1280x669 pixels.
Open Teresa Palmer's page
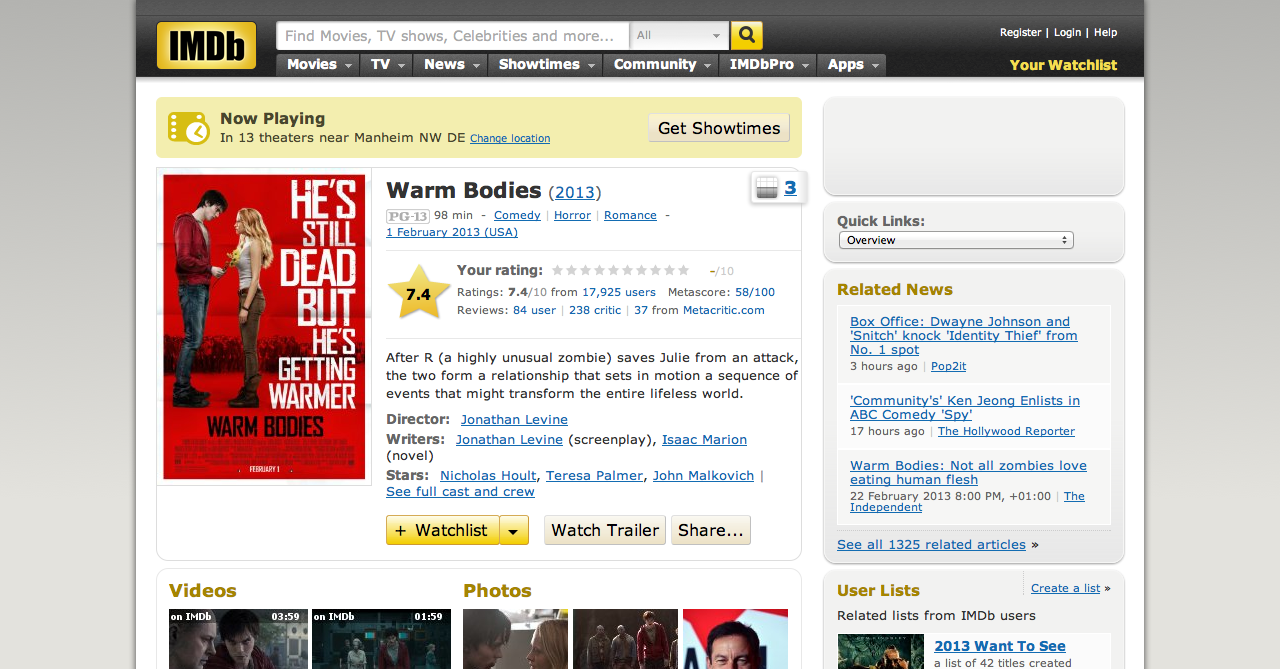[x=594, y=476]
